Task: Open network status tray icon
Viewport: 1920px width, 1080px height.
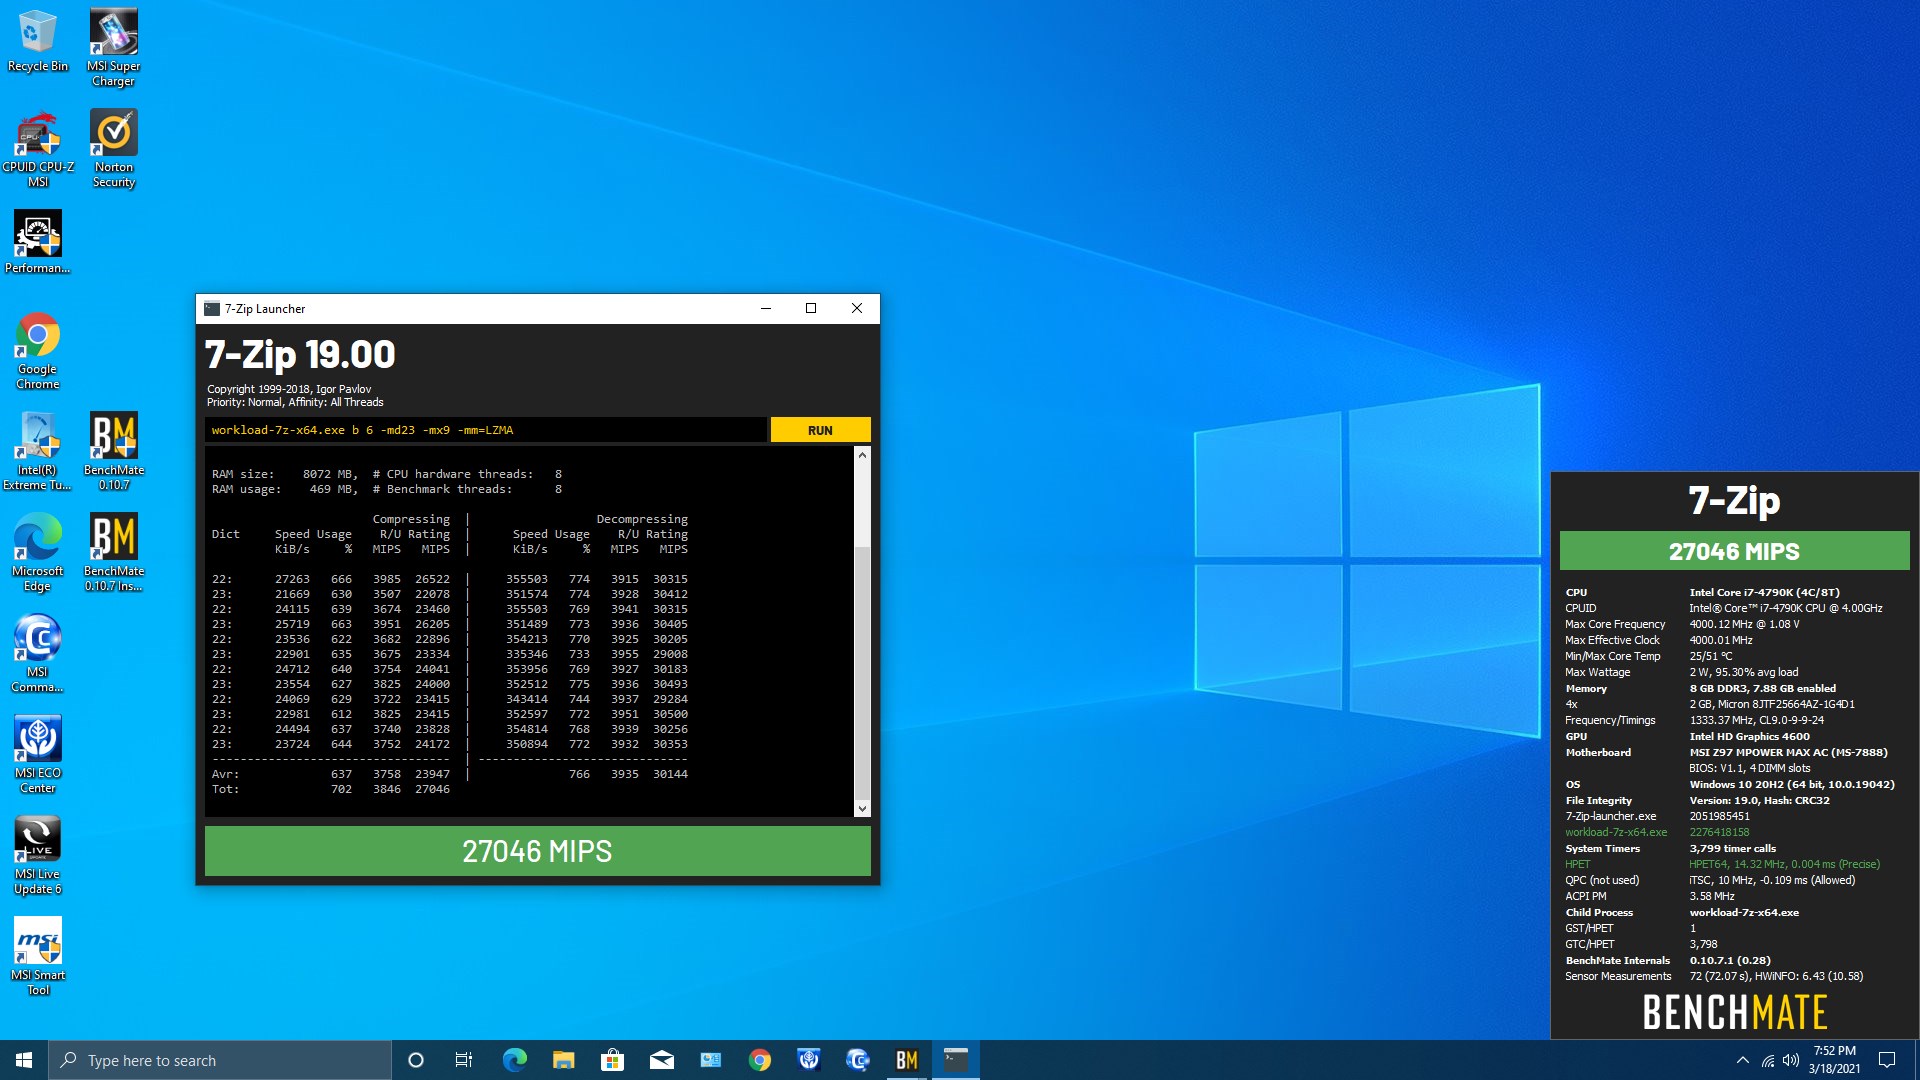Action: [1768, 1060]
